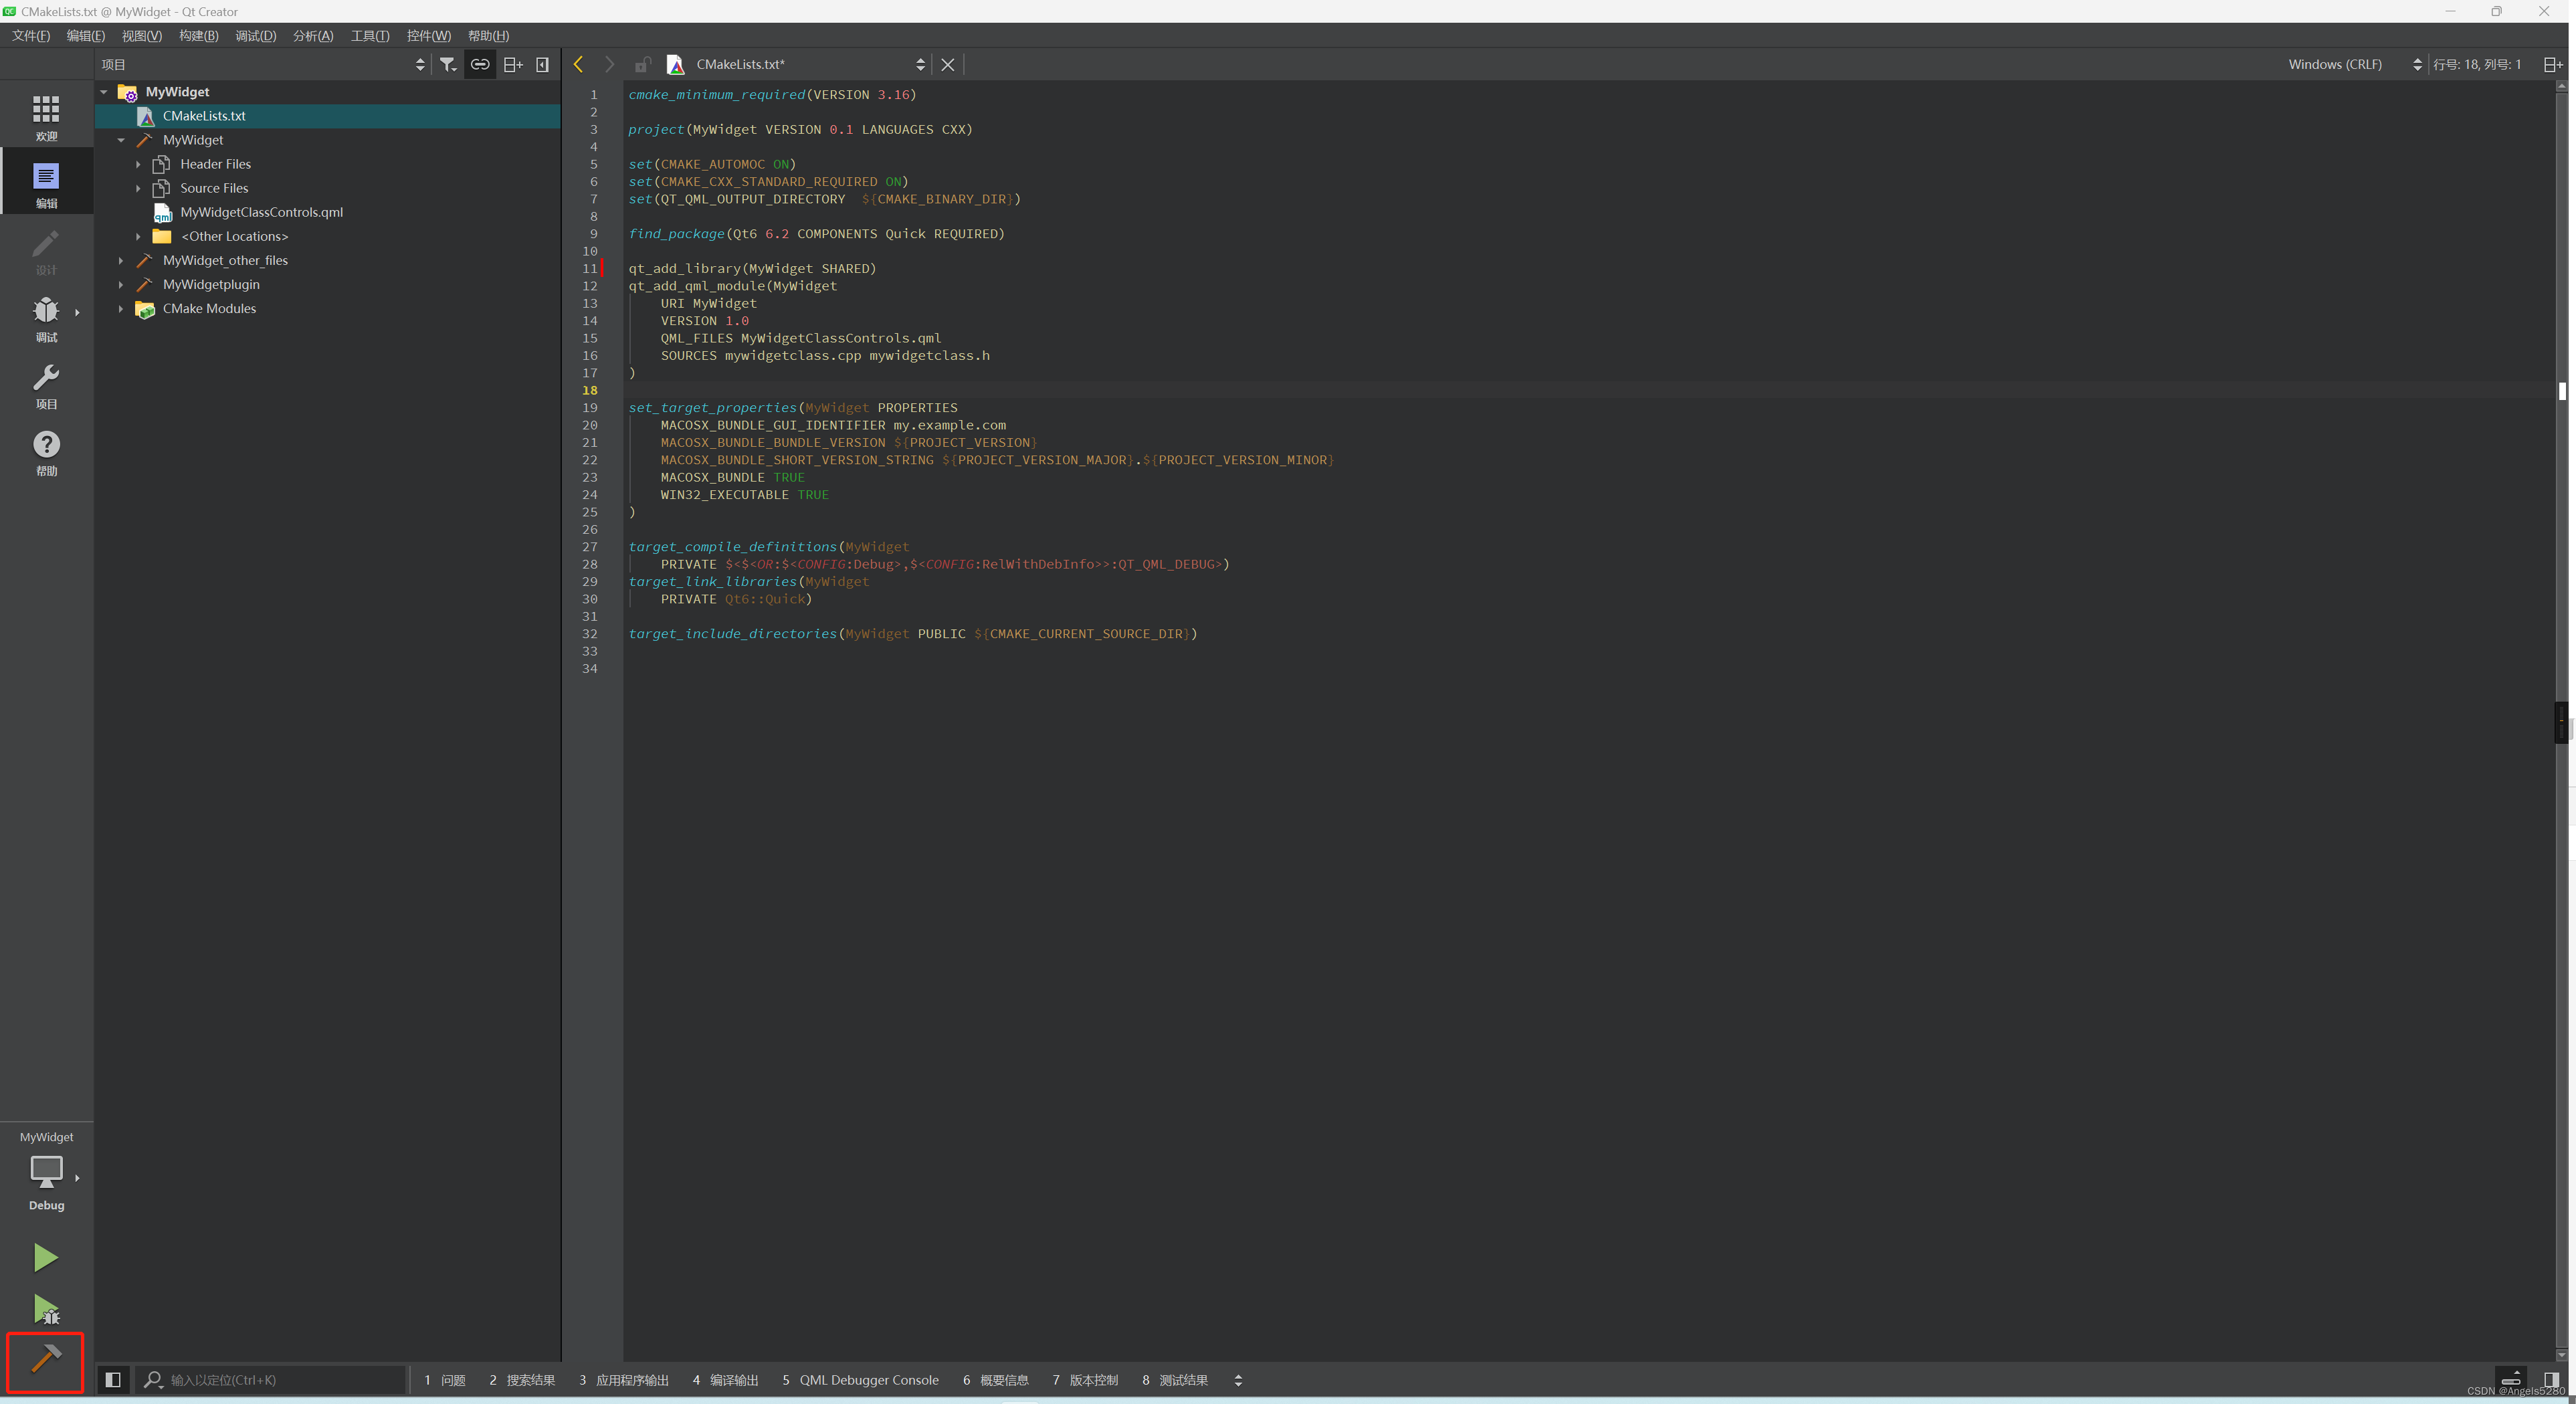Viewport: 2576px width, 1404px height.
Task: Open the Projects mode wrench icon
Action: pyautogui.click(x=46, y=386)
